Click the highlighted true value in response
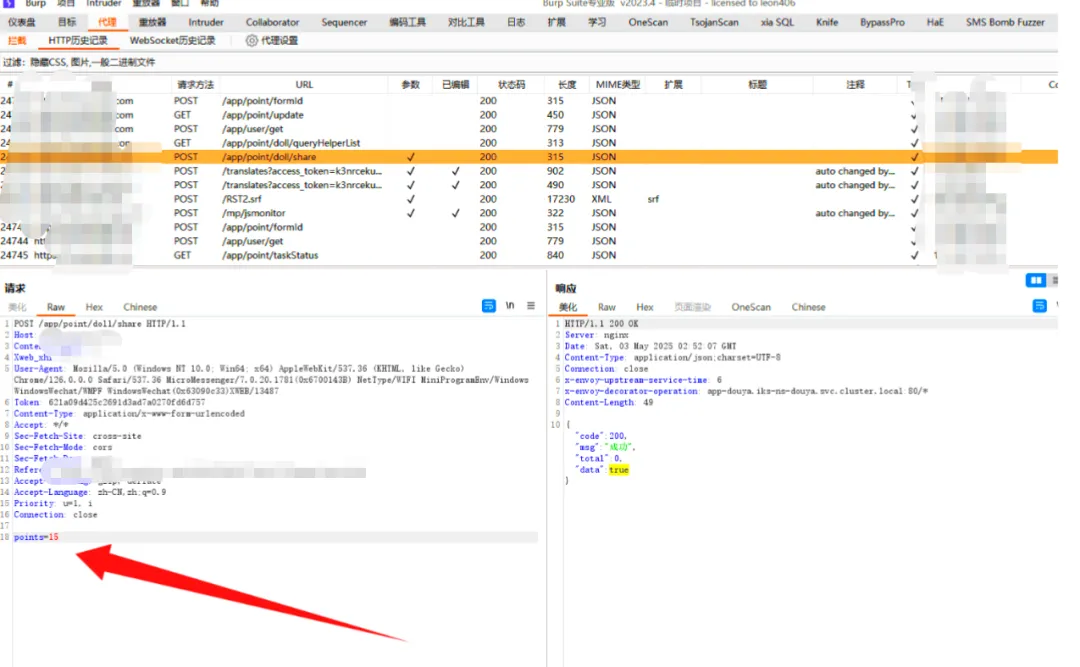 coord(619,470)
